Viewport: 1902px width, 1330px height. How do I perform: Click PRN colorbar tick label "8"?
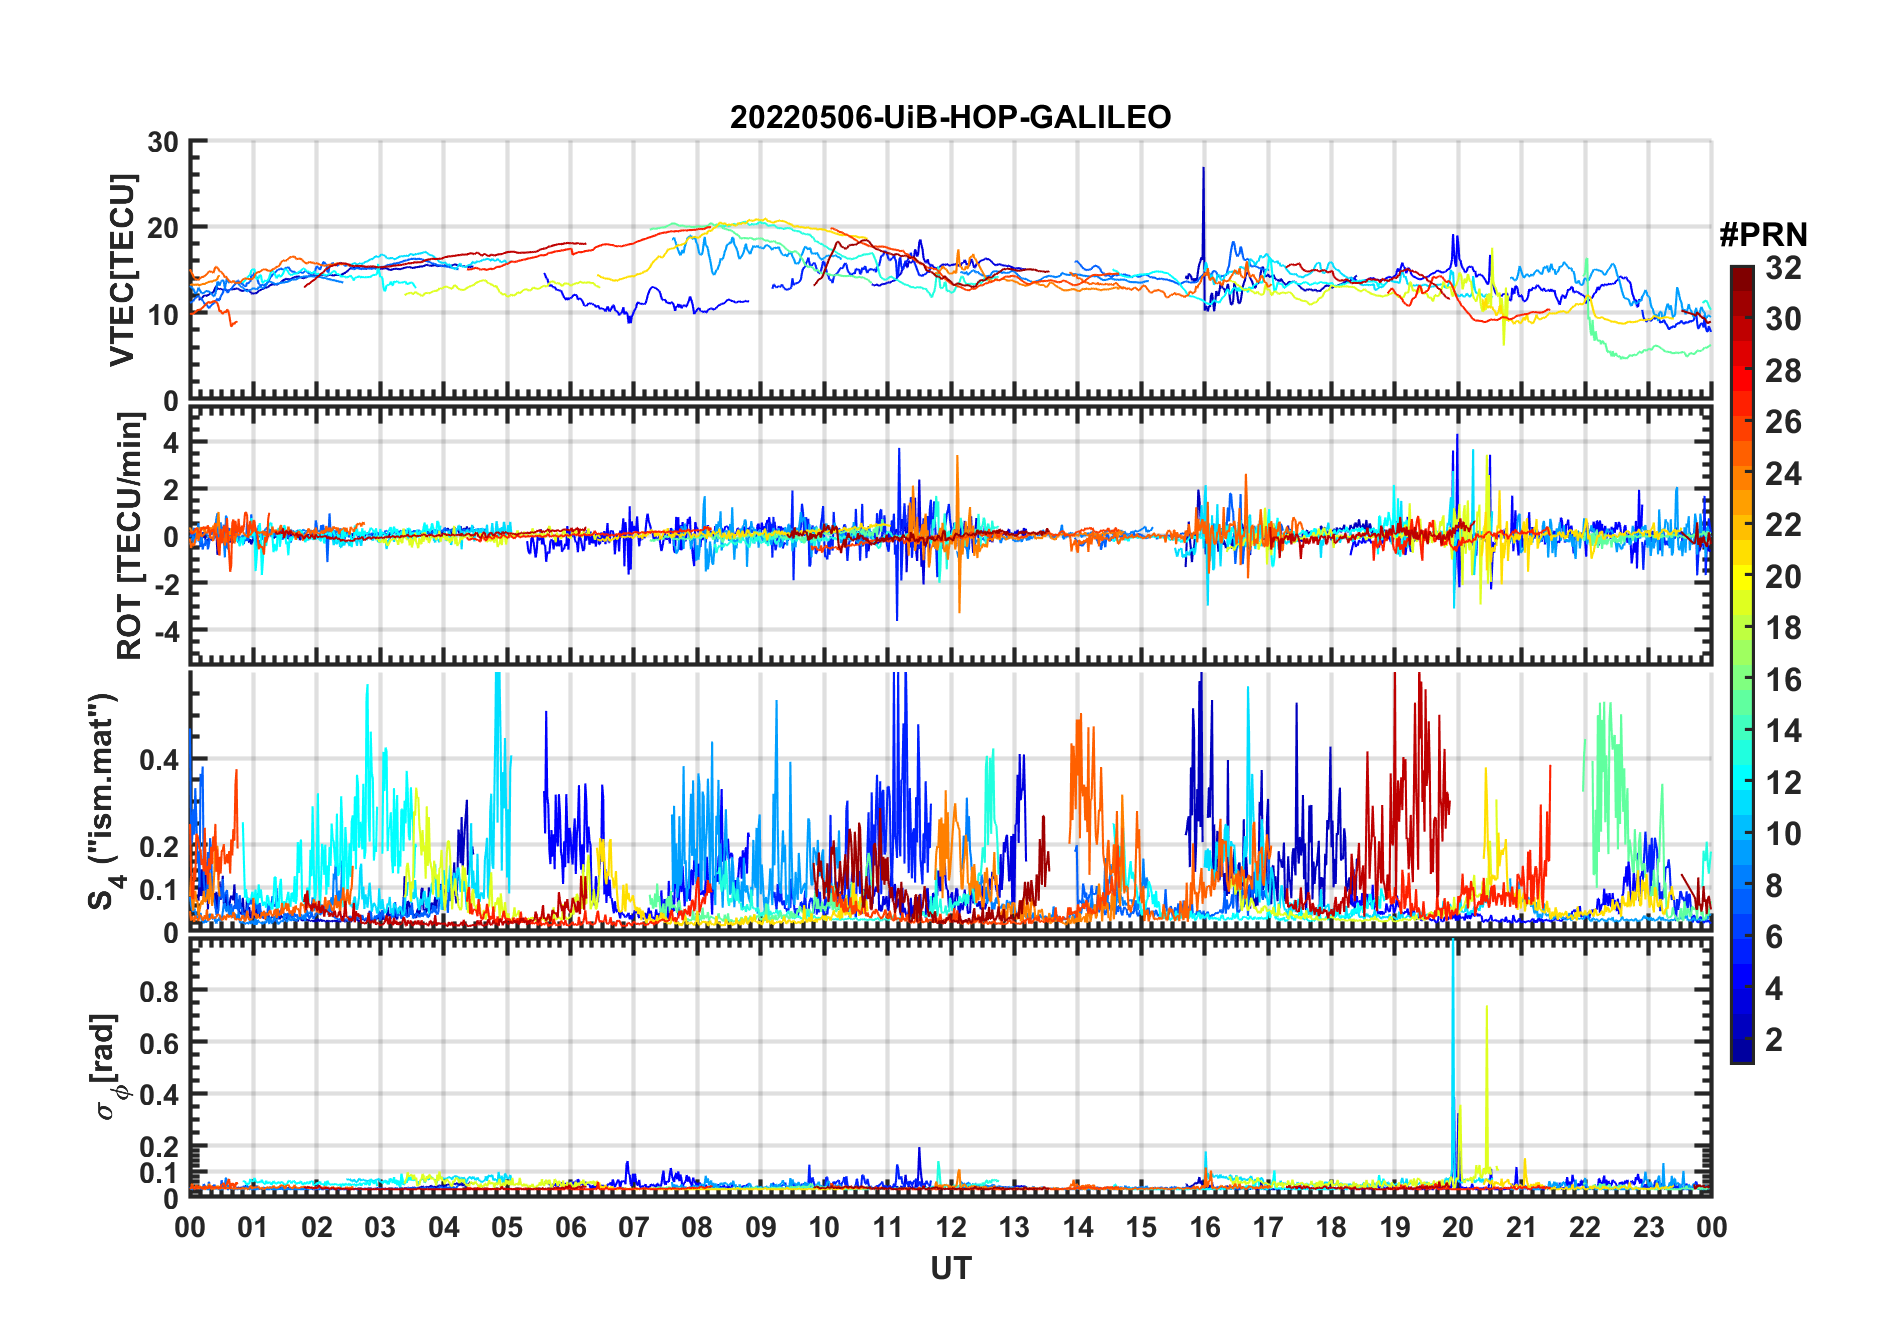(x=1774, y=885)
